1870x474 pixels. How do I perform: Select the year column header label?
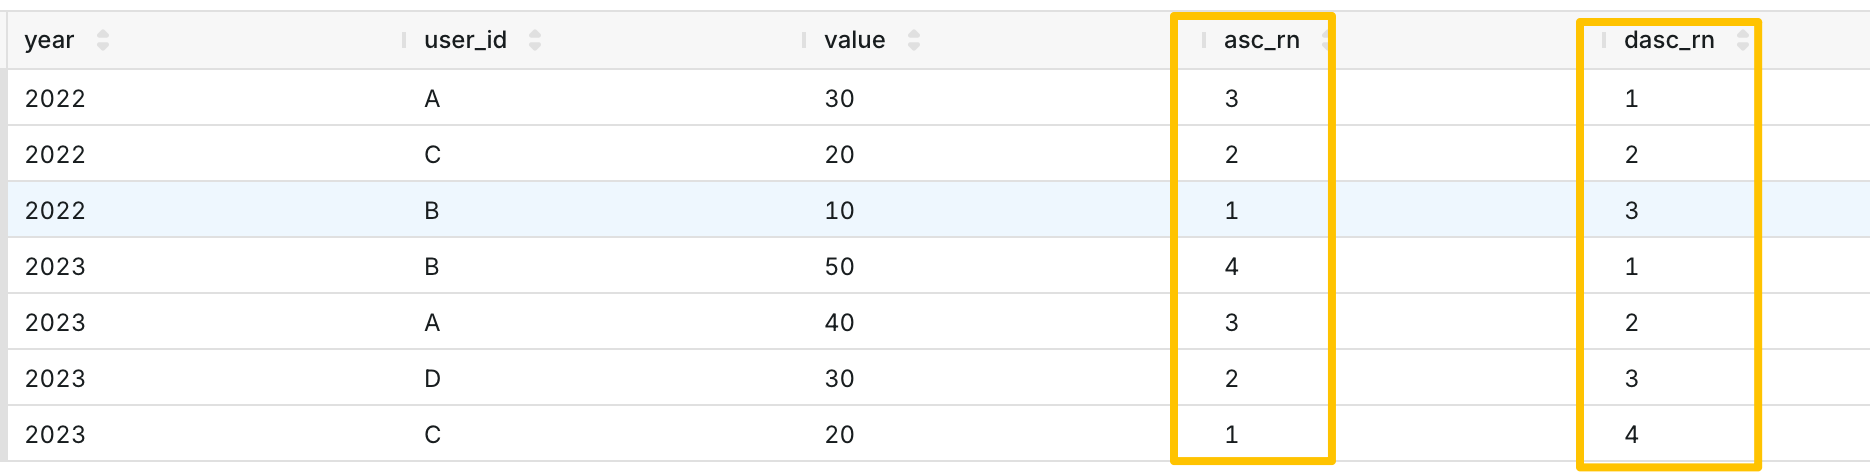(x=49, y=40)
